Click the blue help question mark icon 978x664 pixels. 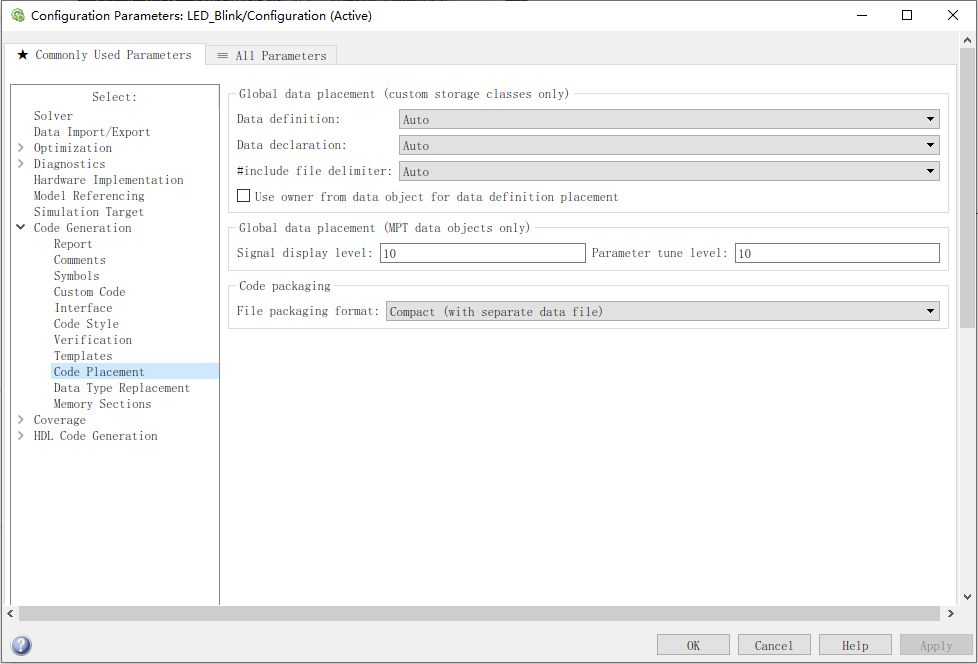point(21,645)
